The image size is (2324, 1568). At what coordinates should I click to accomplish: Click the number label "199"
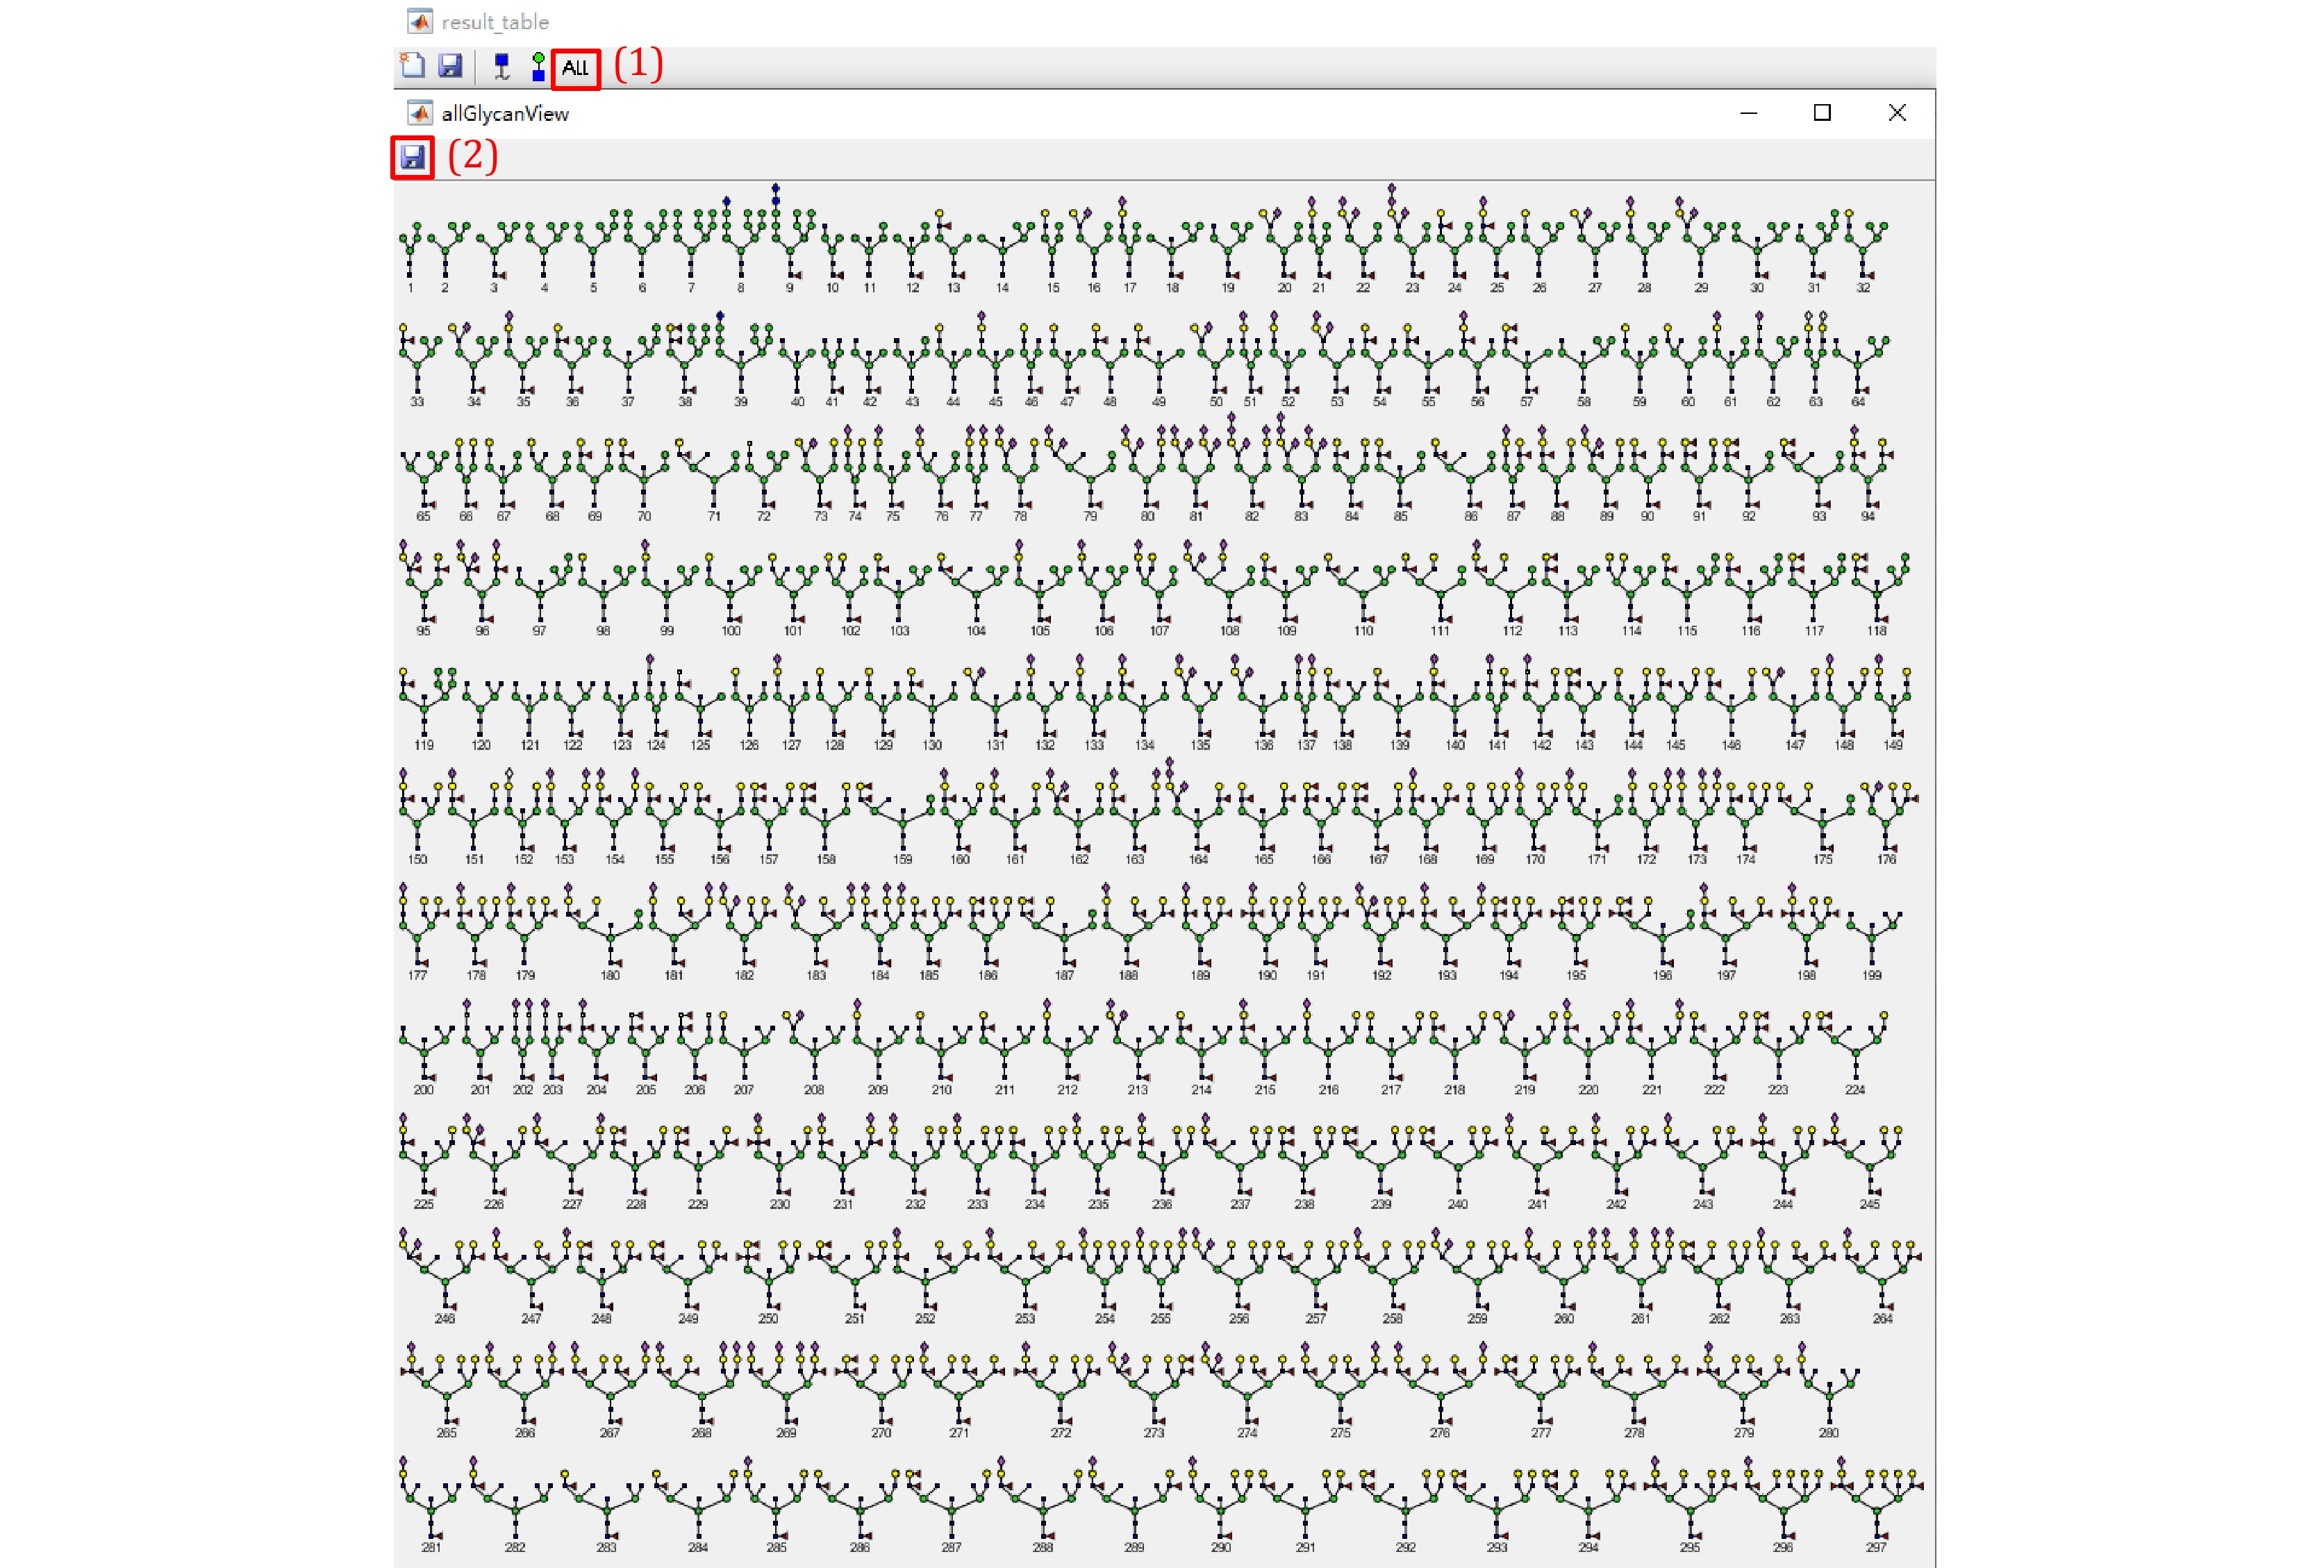click(1872, 975)
